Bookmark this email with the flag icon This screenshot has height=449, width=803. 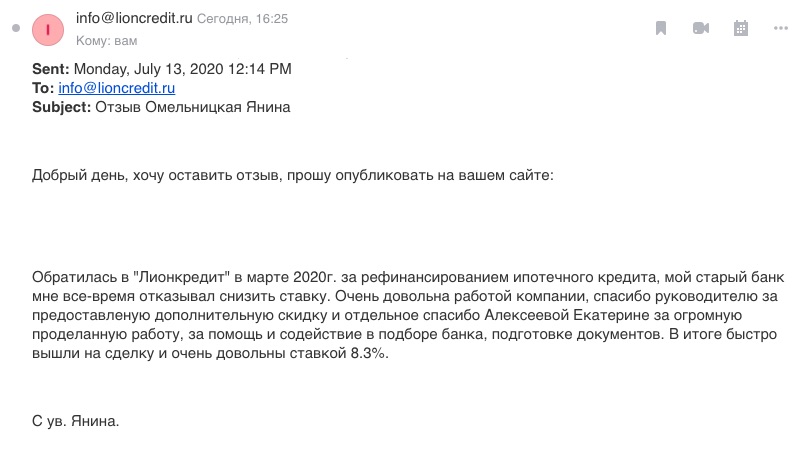pyautogui.click(x=661, y=28)
